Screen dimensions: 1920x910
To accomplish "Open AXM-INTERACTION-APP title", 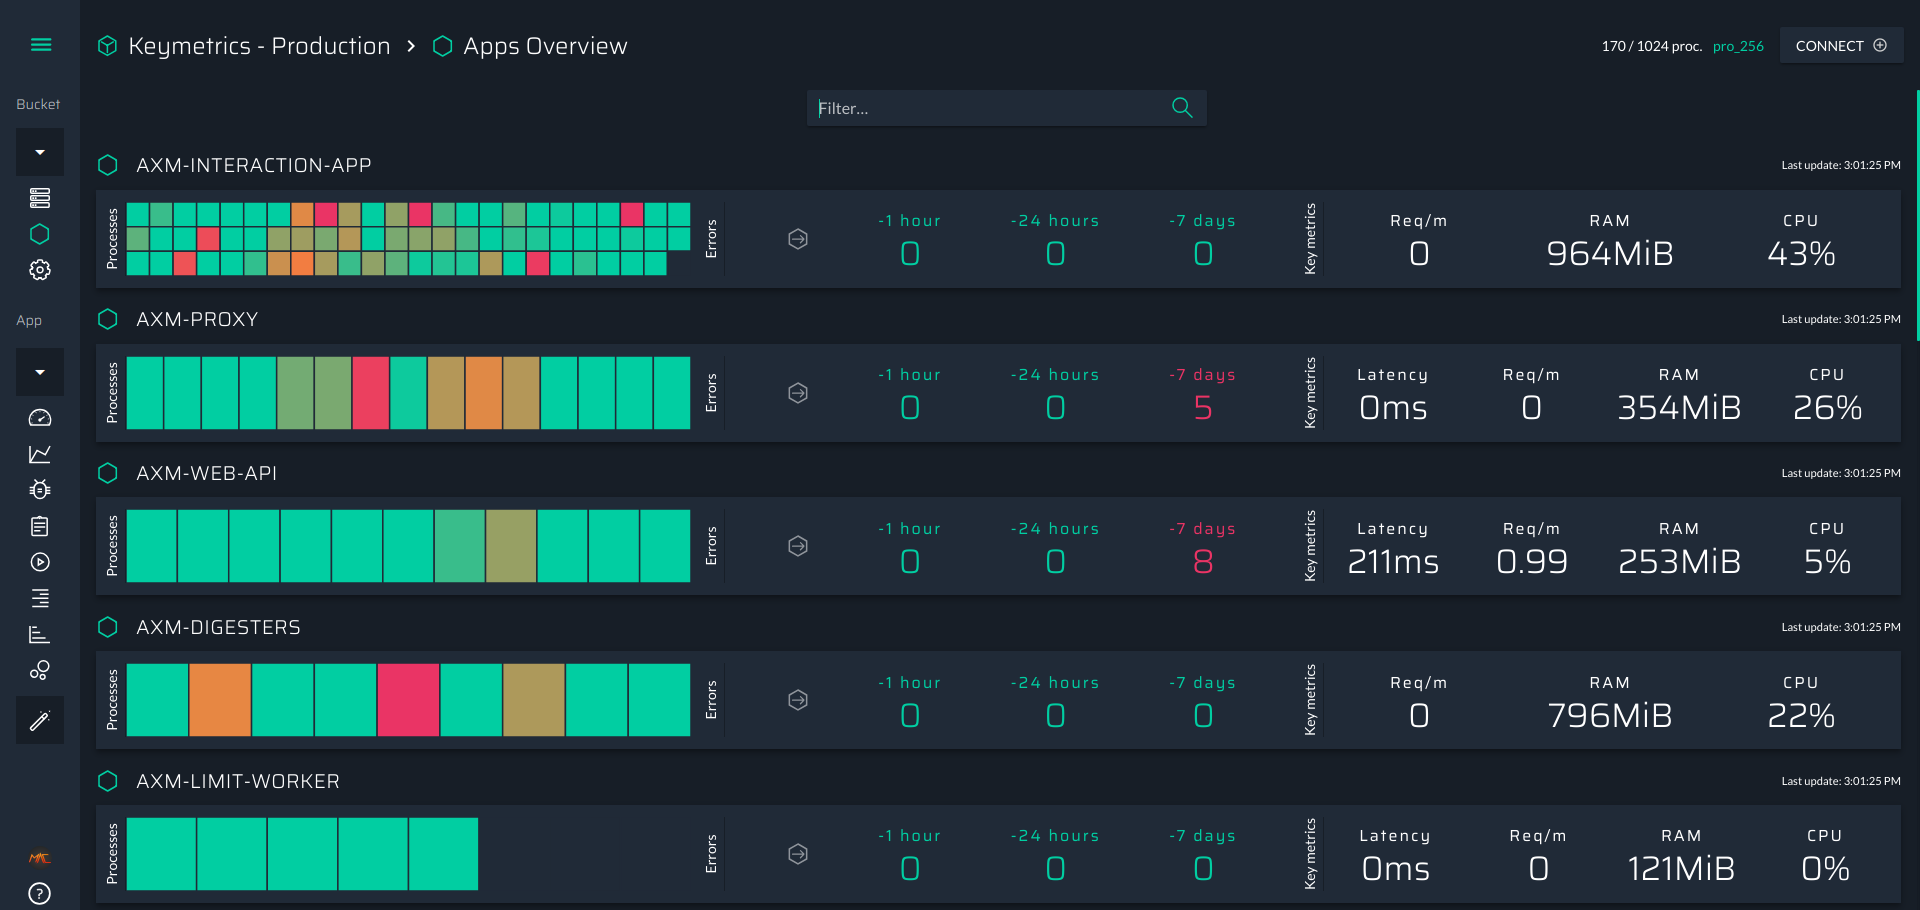I will [x=254, y=165].
